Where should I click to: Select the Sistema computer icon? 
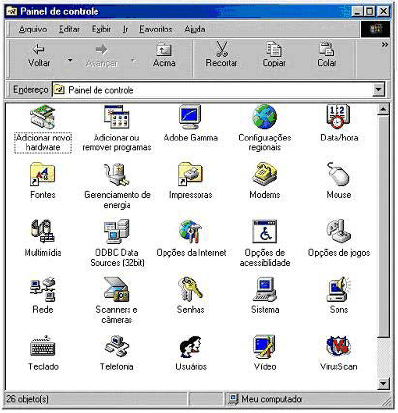(x=265, y=289)
